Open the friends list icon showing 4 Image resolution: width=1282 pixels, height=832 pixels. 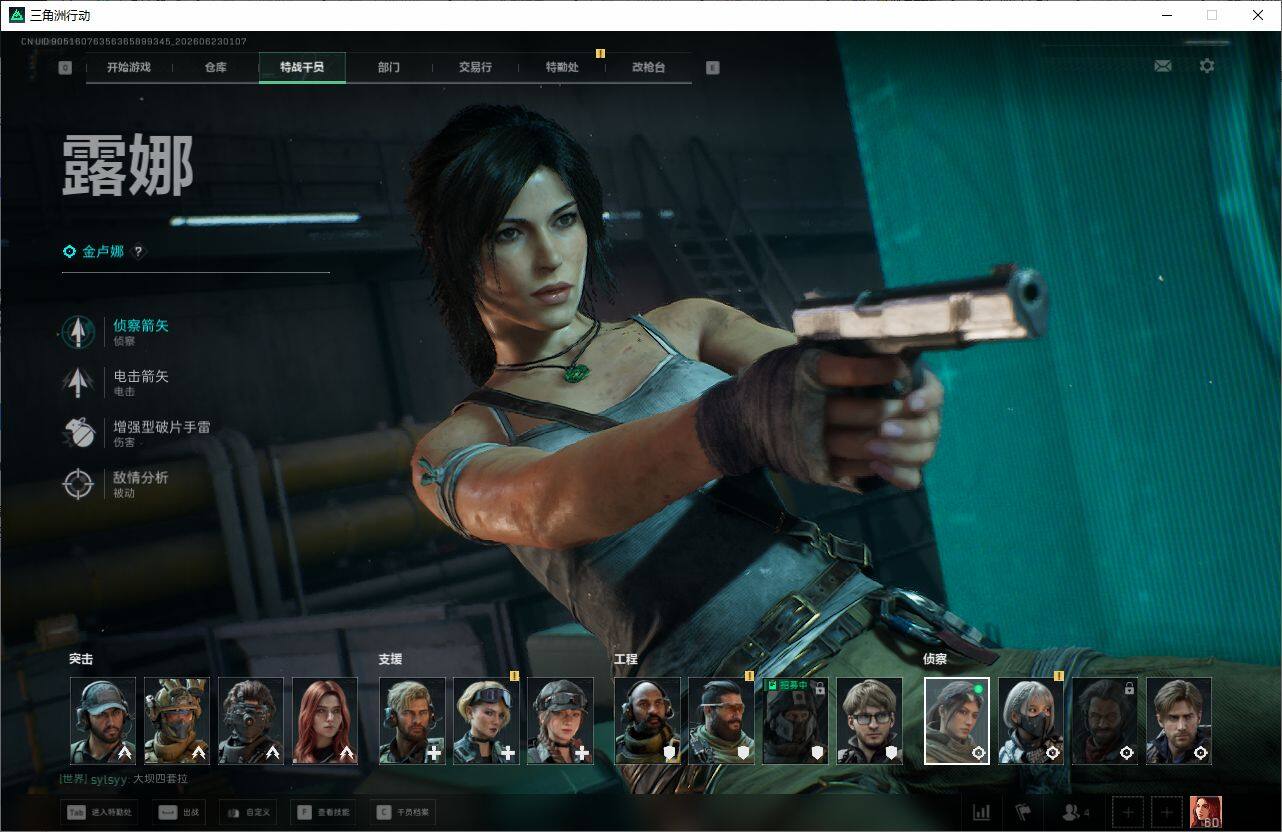[1076, 812]
